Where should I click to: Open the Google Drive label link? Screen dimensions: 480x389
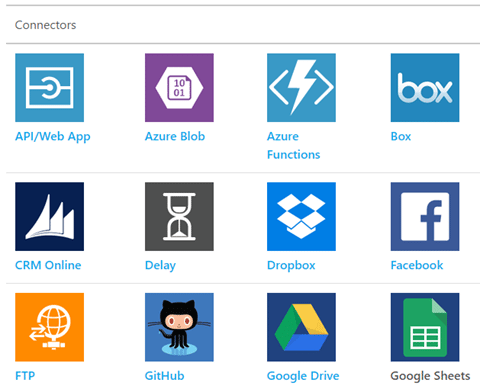[x=303, y=376]
